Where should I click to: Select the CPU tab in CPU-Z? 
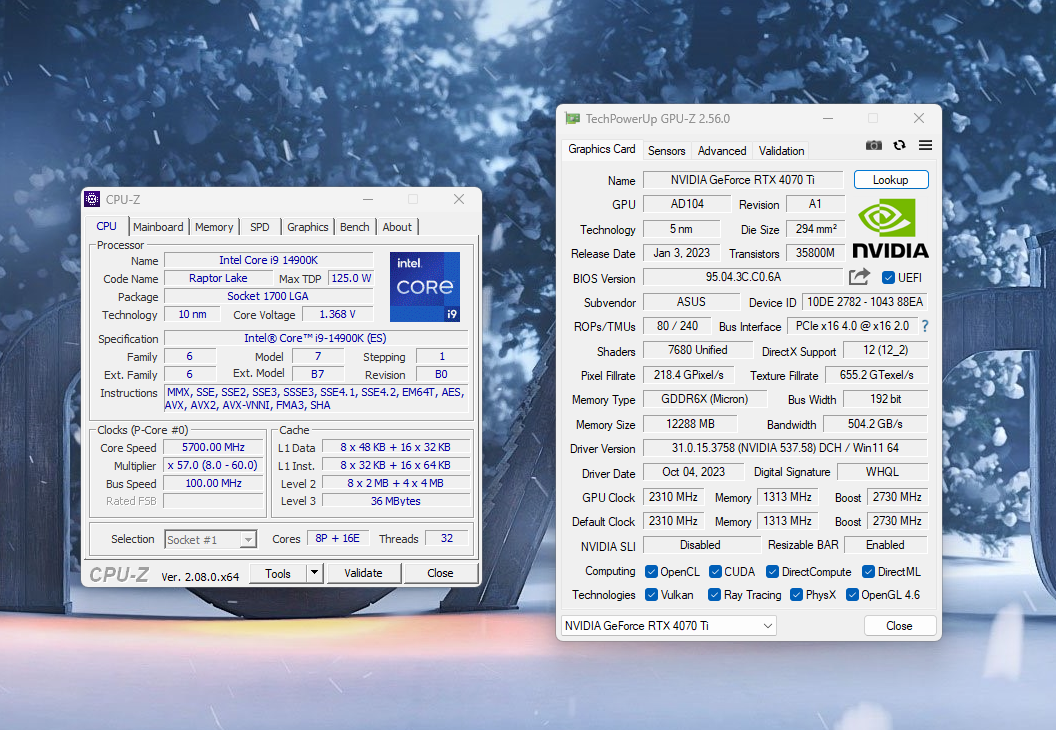tap(106, 226)
